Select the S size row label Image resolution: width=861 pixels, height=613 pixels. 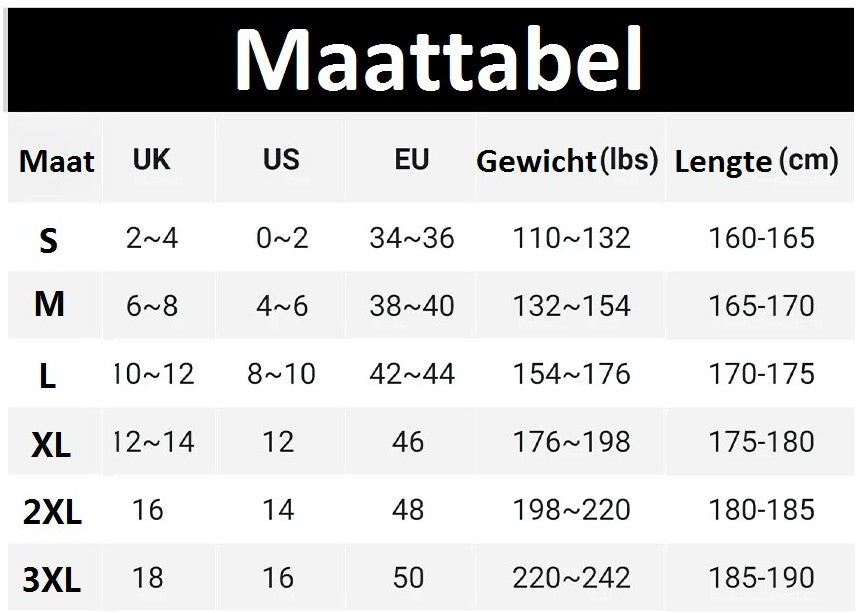click(48, 240)
